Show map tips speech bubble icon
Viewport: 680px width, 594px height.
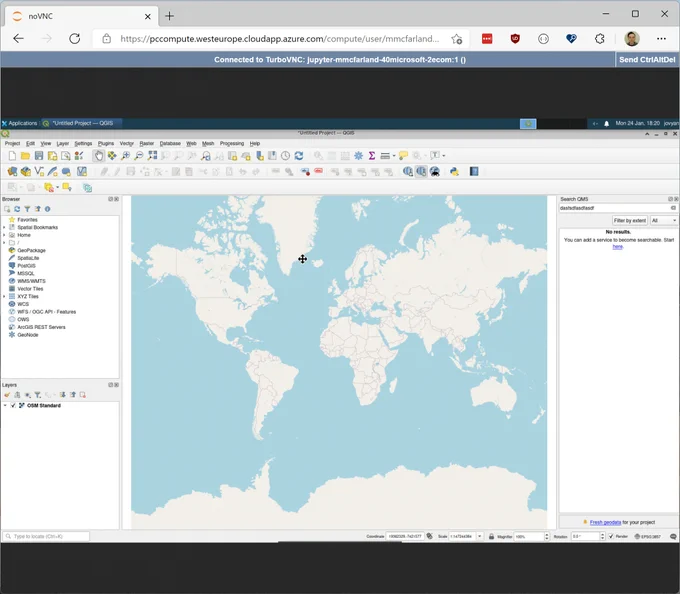click(403, 156)
